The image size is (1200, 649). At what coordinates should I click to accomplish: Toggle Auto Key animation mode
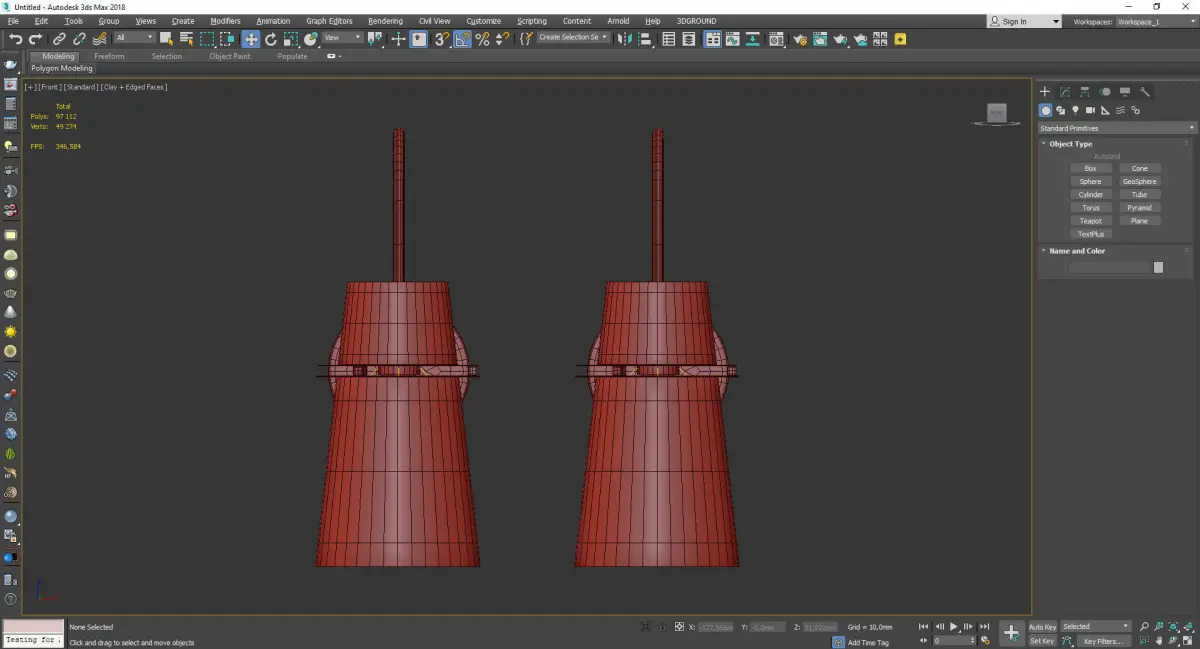tap(1042, 627)
